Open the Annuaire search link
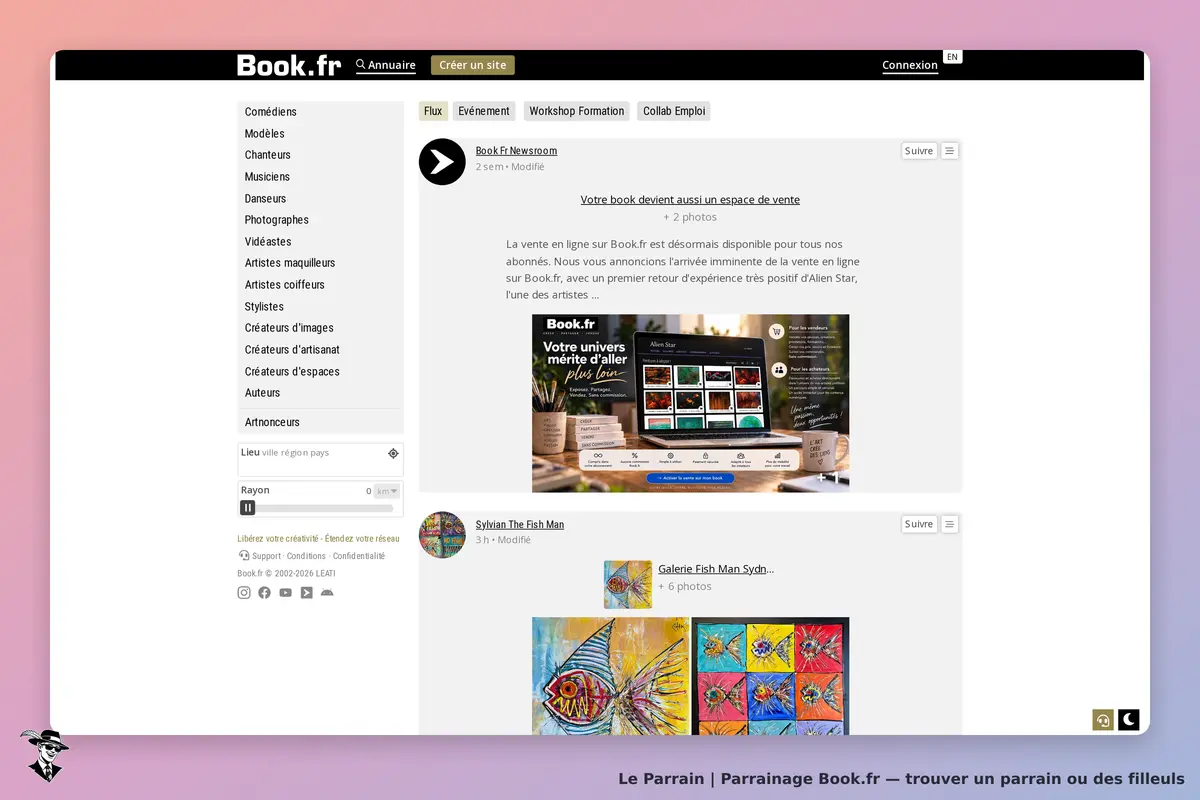1200x800 pixels. click(386, 65)
